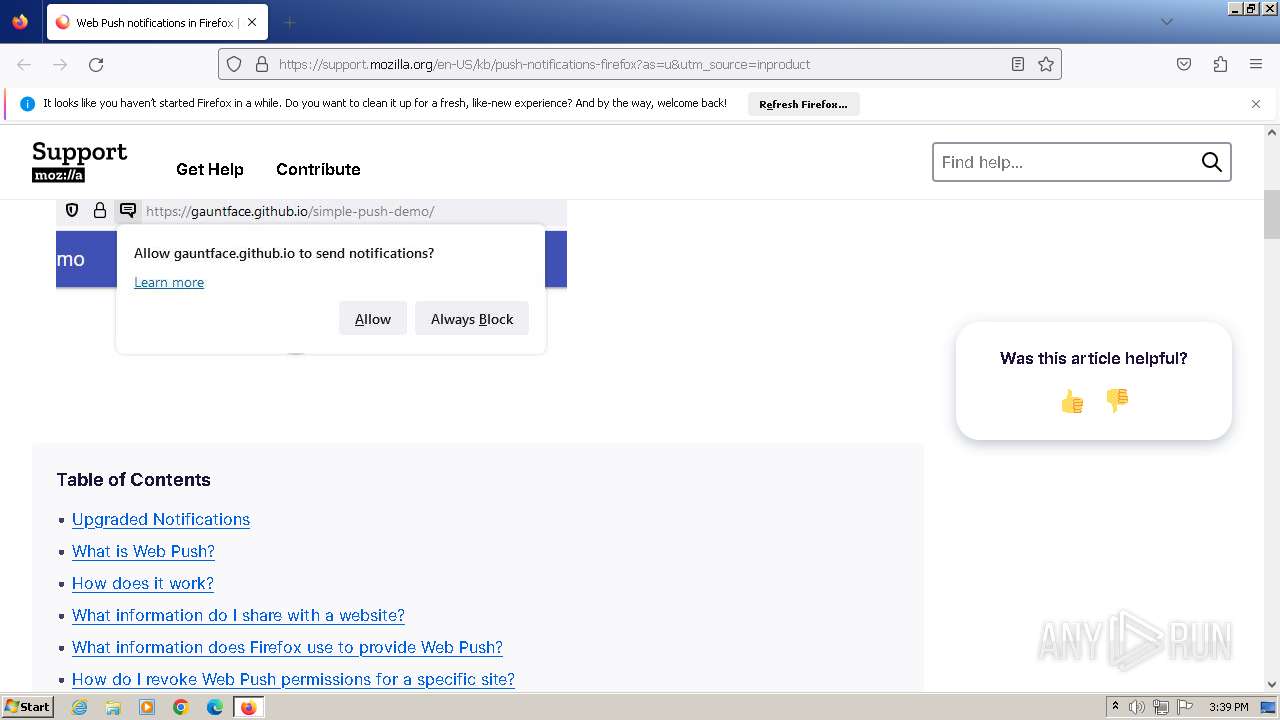Viewport: 1280px width, 720px height.
Task: Click the network tray icon
Action: pyautogui.click(x=1161, y=707)
